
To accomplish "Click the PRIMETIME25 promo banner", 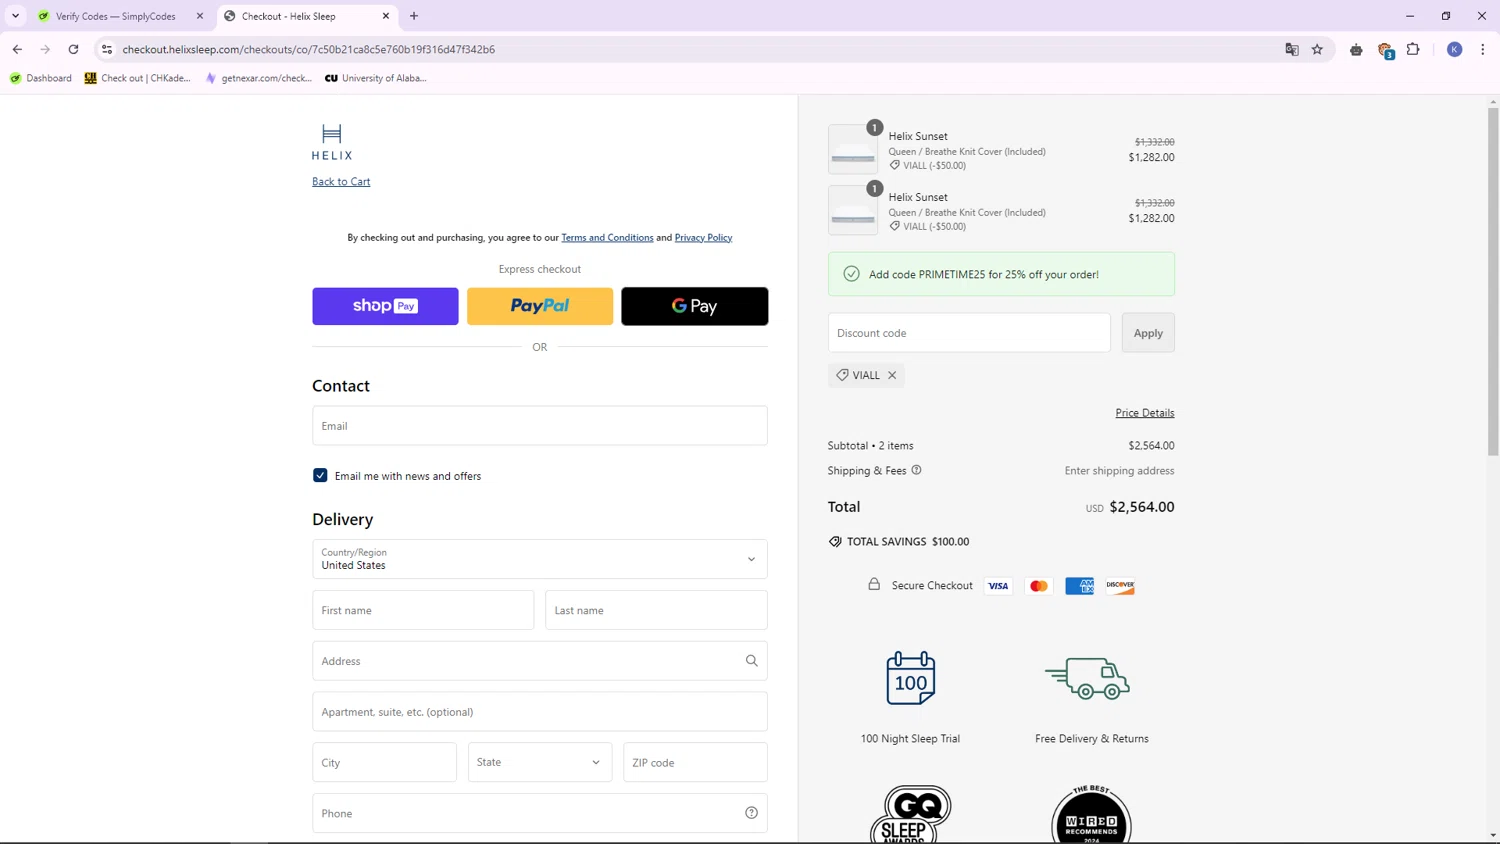I will [x=1001, y=274].
